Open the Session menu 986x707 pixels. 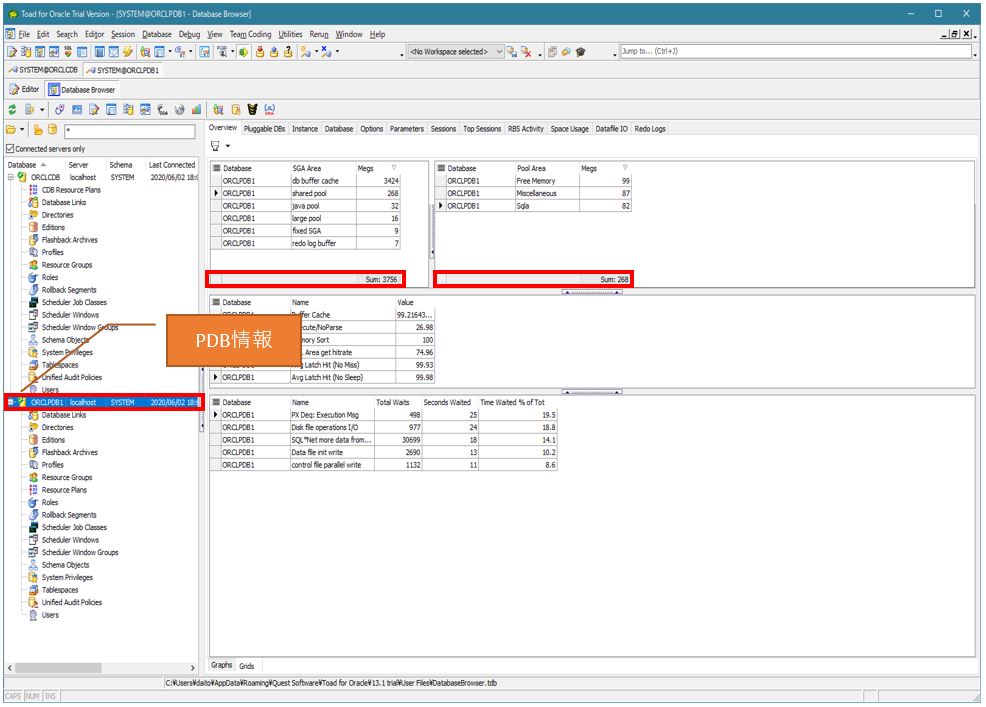[x=123, y=34]
